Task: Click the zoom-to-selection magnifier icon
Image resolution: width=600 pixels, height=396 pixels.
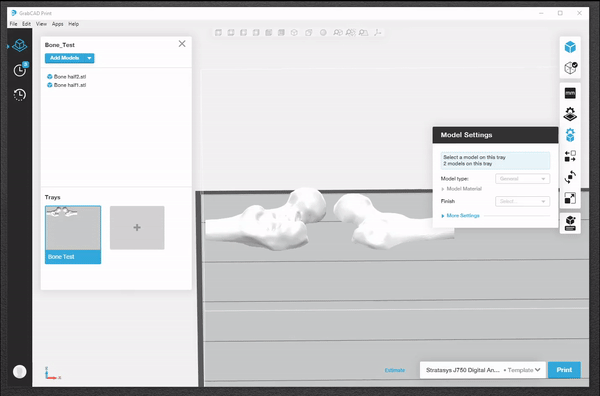Action: pyautogui.click(x=351, y=33)
